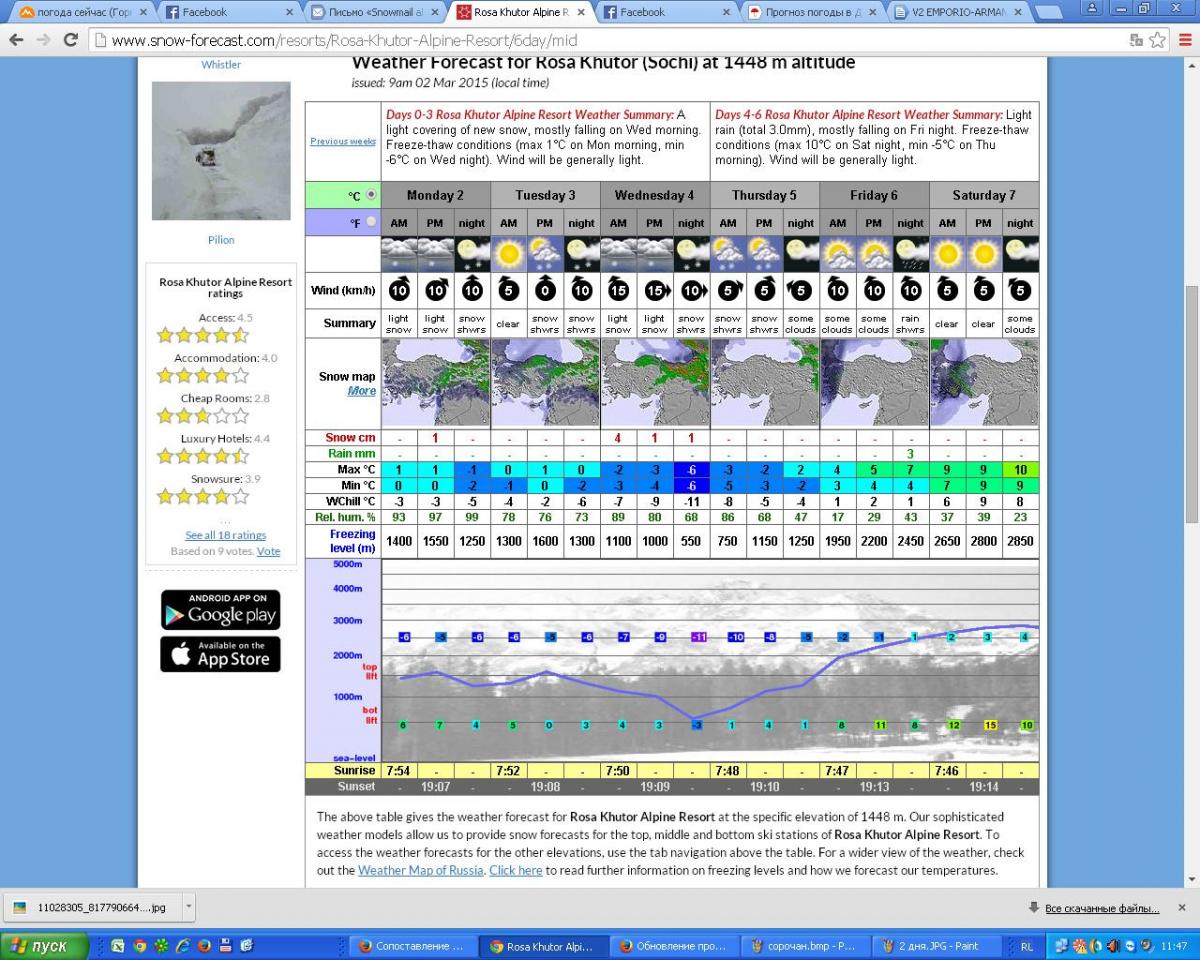The width and height of the screenshot is (1200, 960).
Task: Bookmark this page with the star icon
Action: coord(1158,40)
